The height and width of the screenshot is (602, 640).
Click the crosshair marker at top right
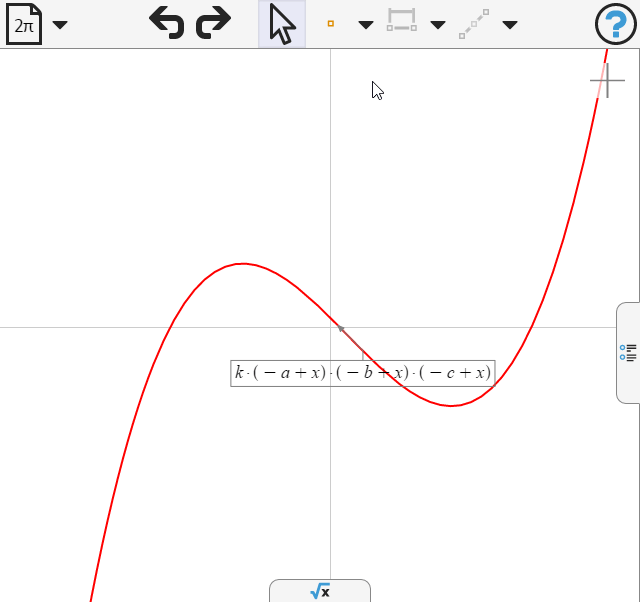[607, 80]
